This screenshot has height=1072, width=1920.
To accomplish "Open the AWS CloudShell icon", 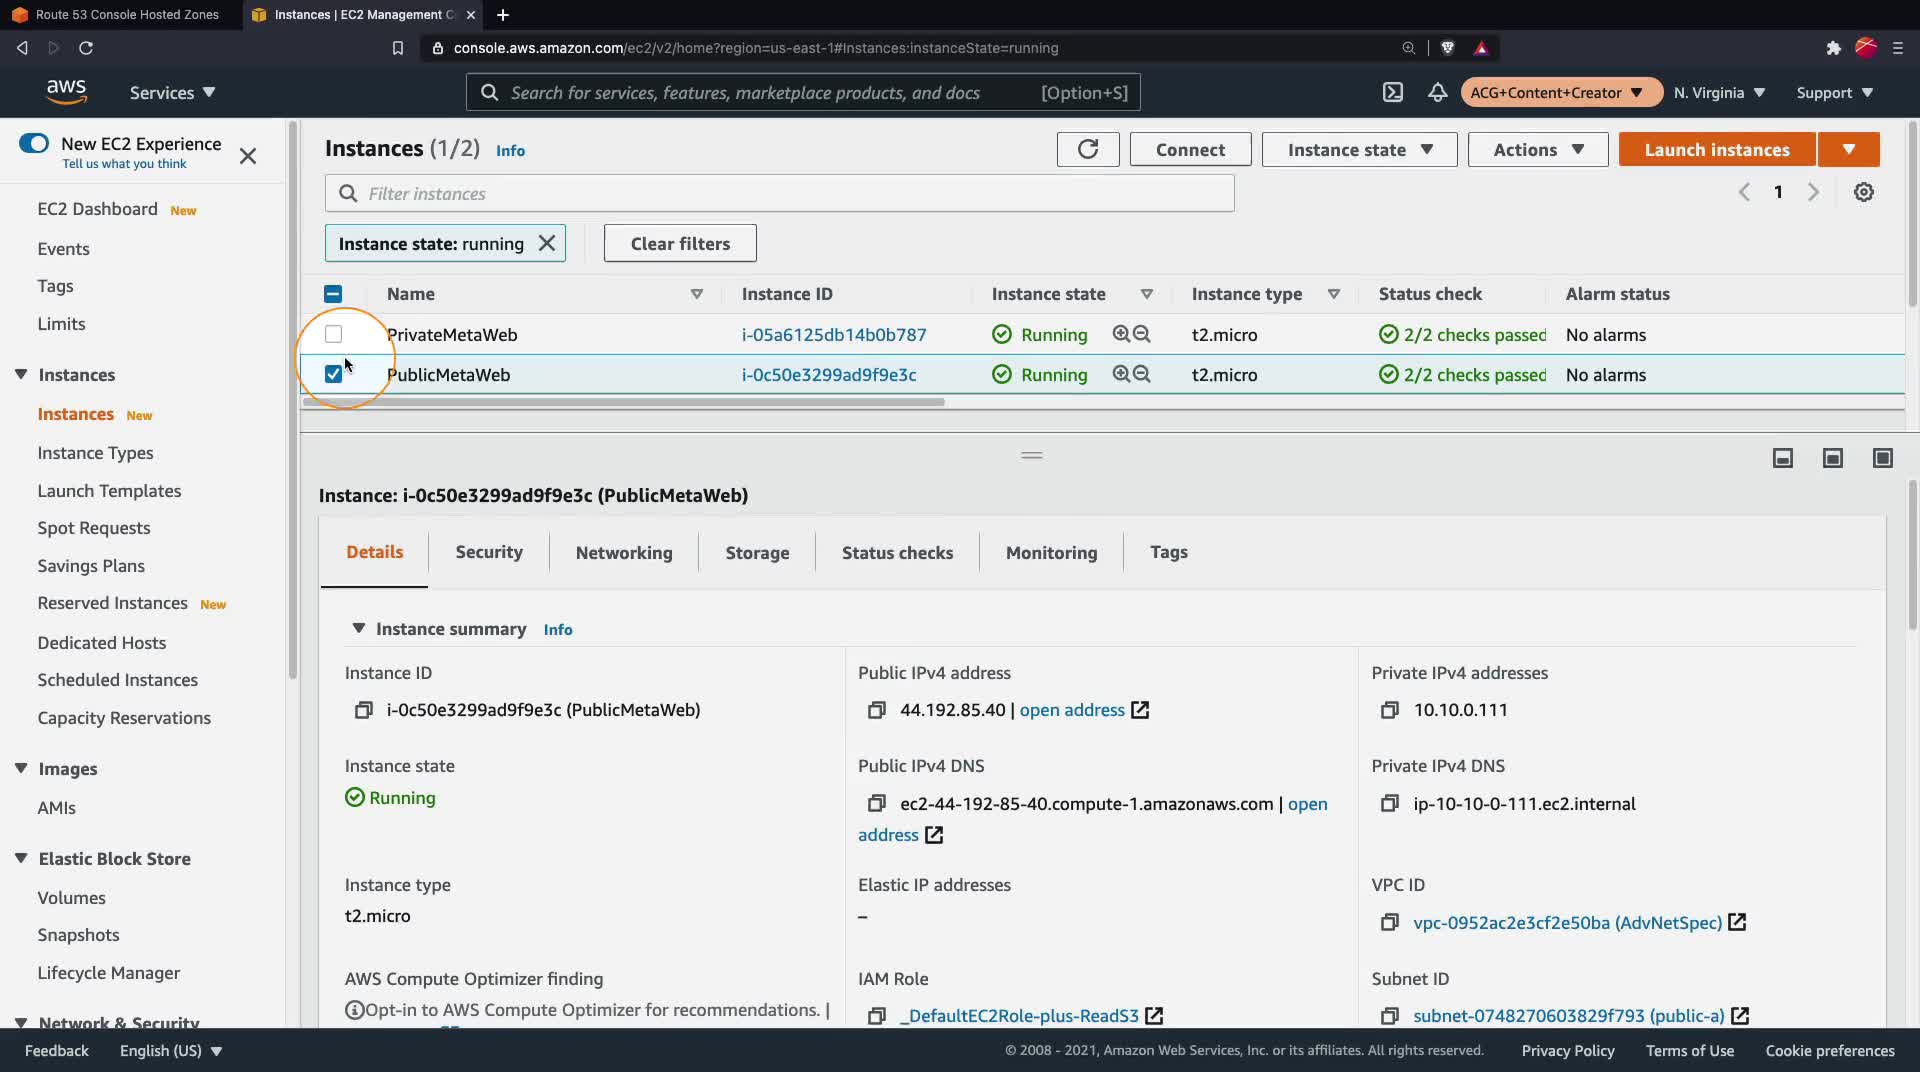I will (x=1392, y=92).
